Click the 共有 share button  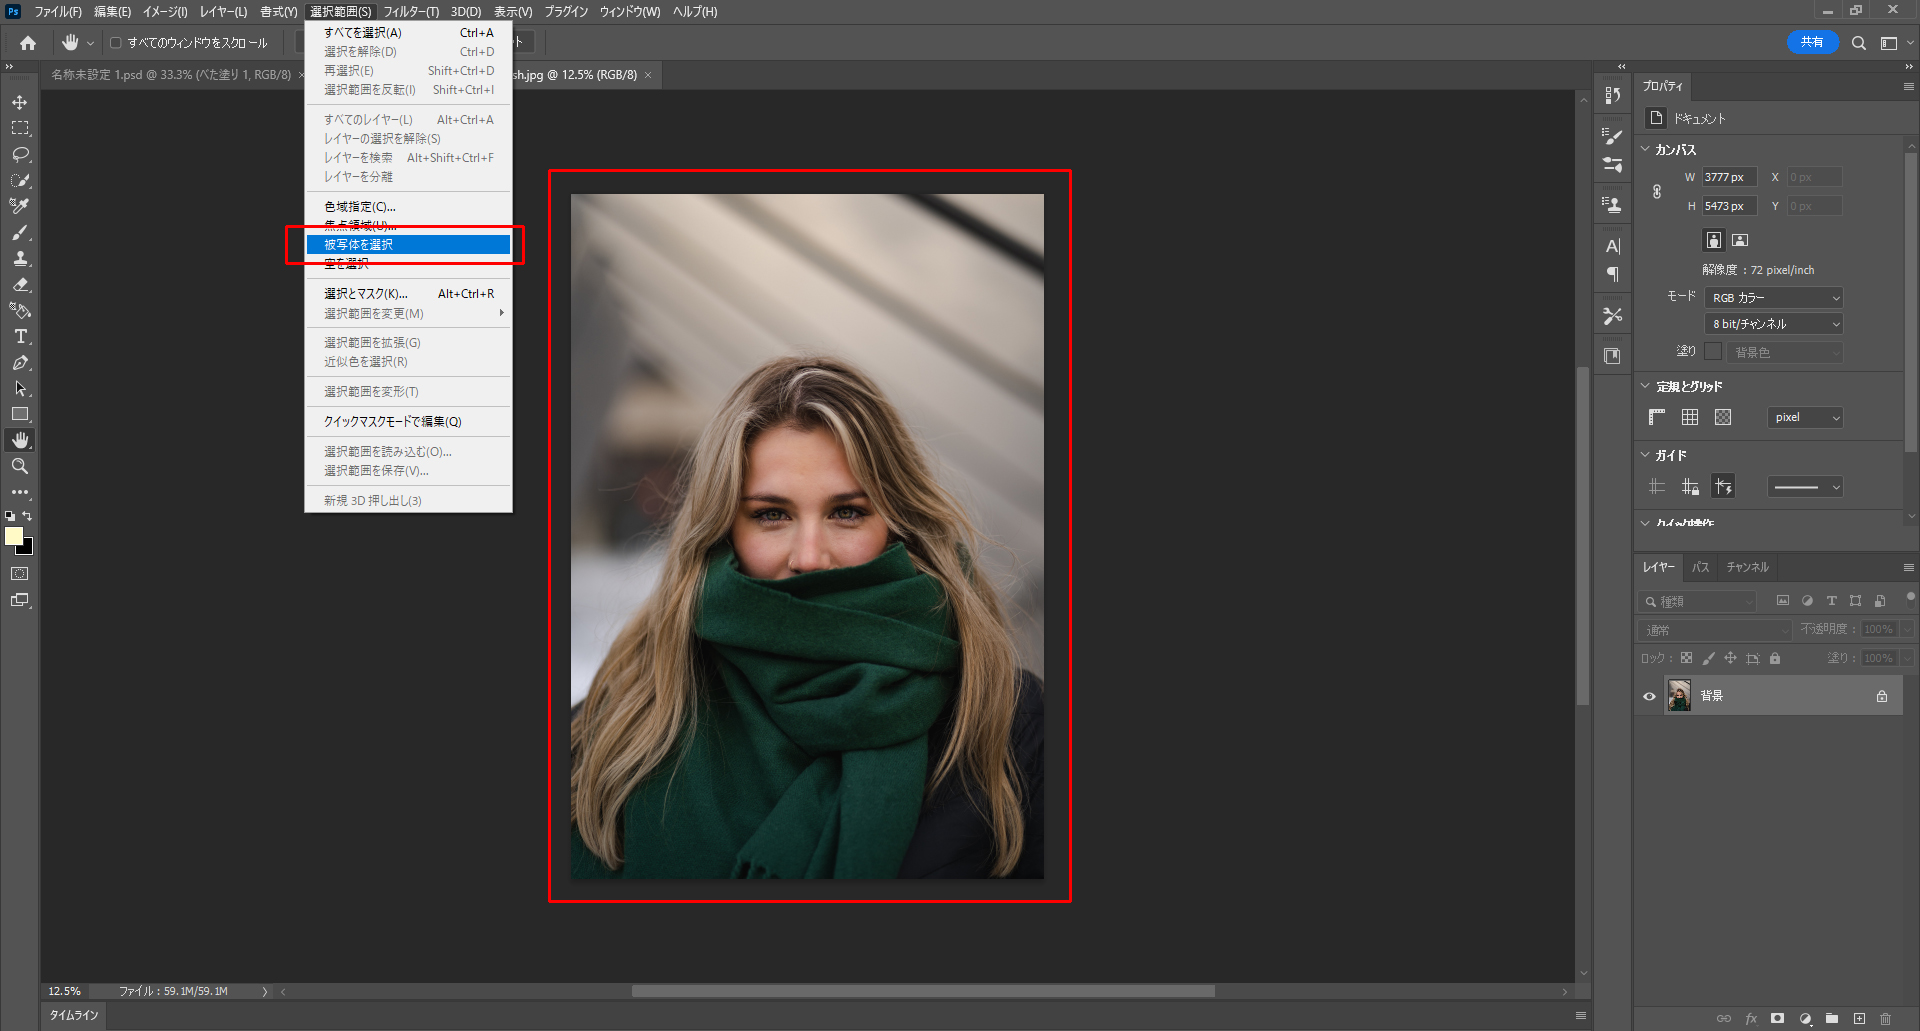[x=1812, y=42]
